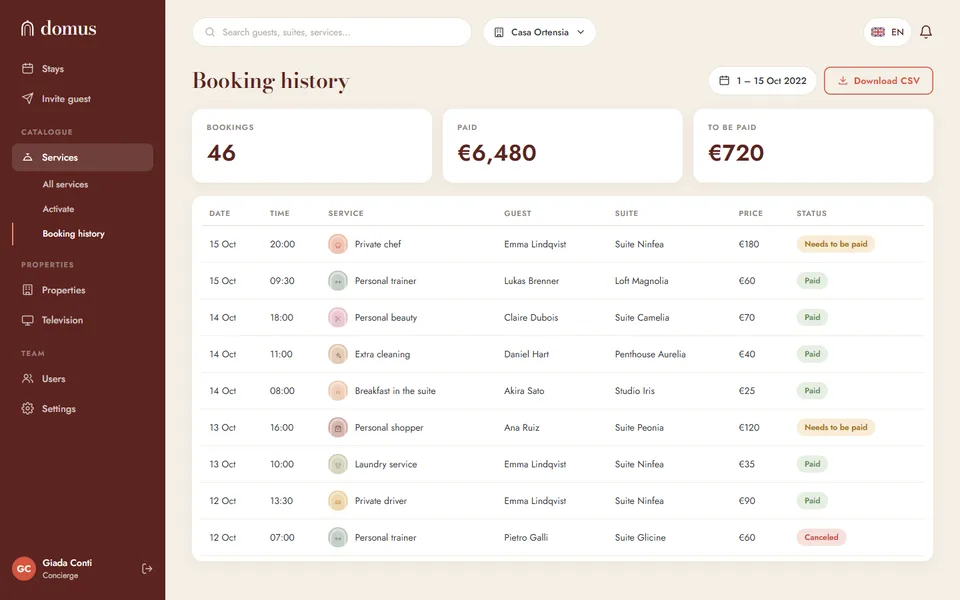Click guest name Claire Dubois

coord(531,318)
